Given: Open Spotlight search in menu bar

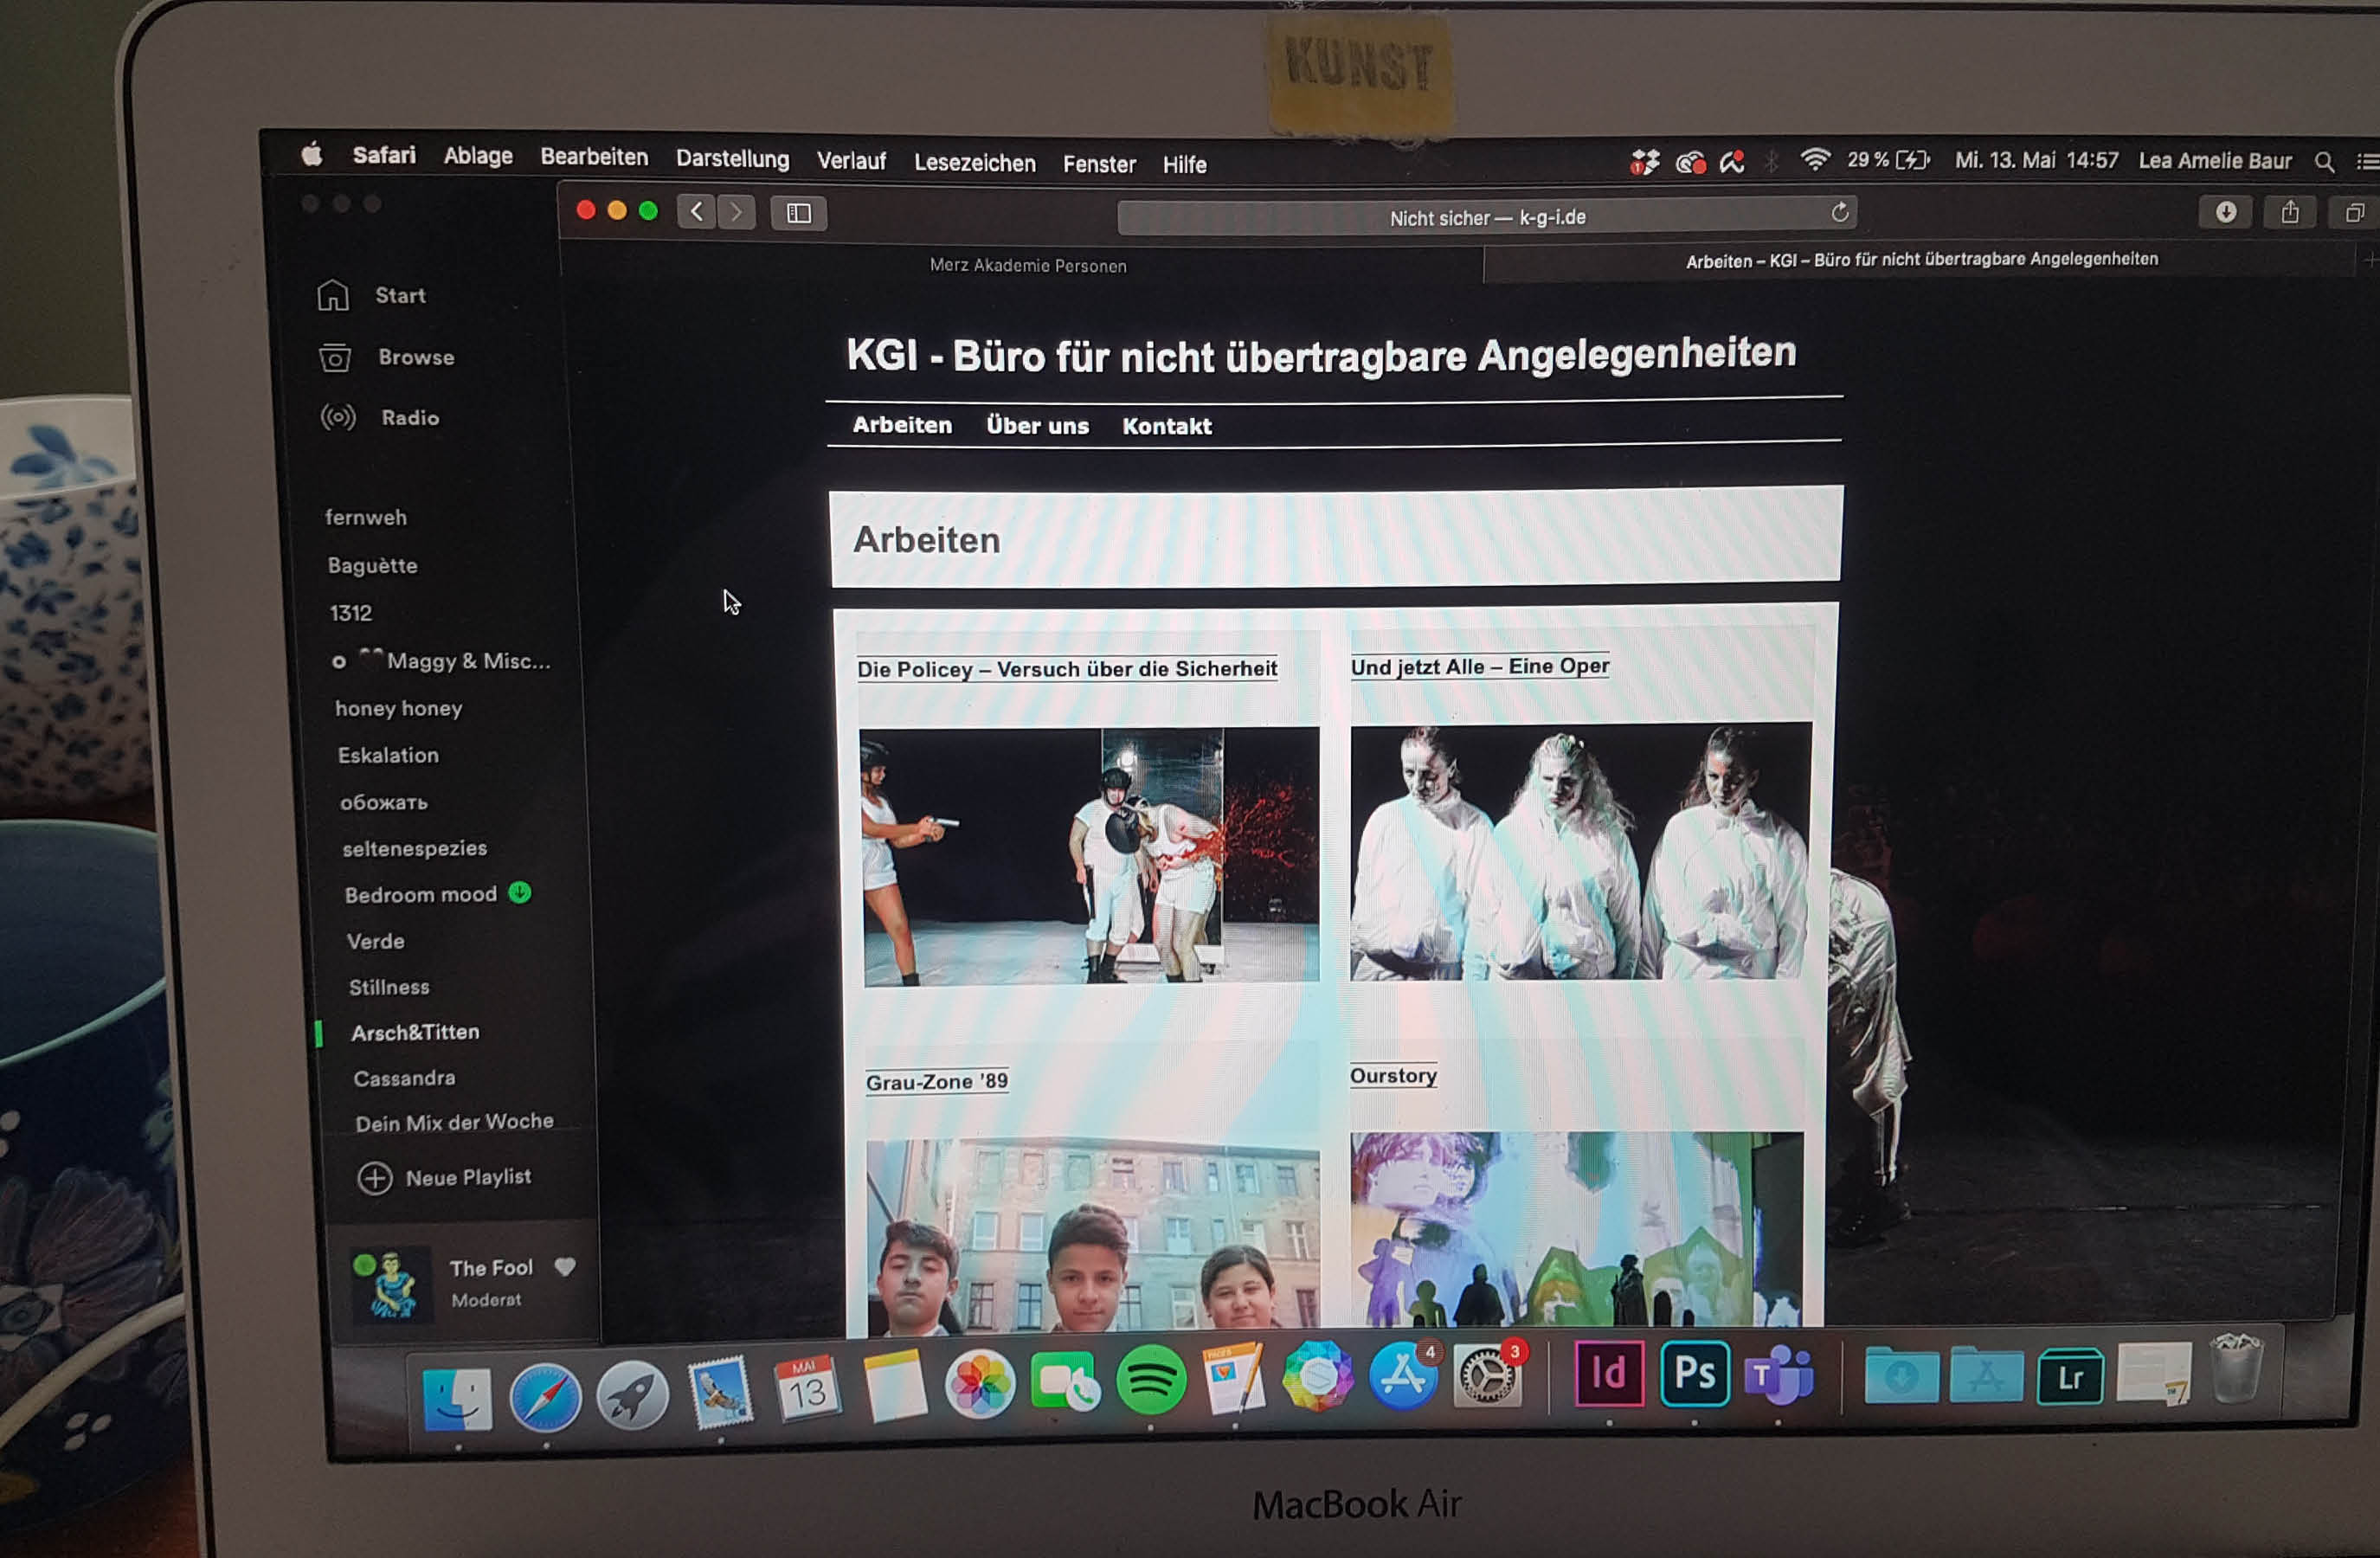Looking at the screenshot, I should tap(2324, 161).
